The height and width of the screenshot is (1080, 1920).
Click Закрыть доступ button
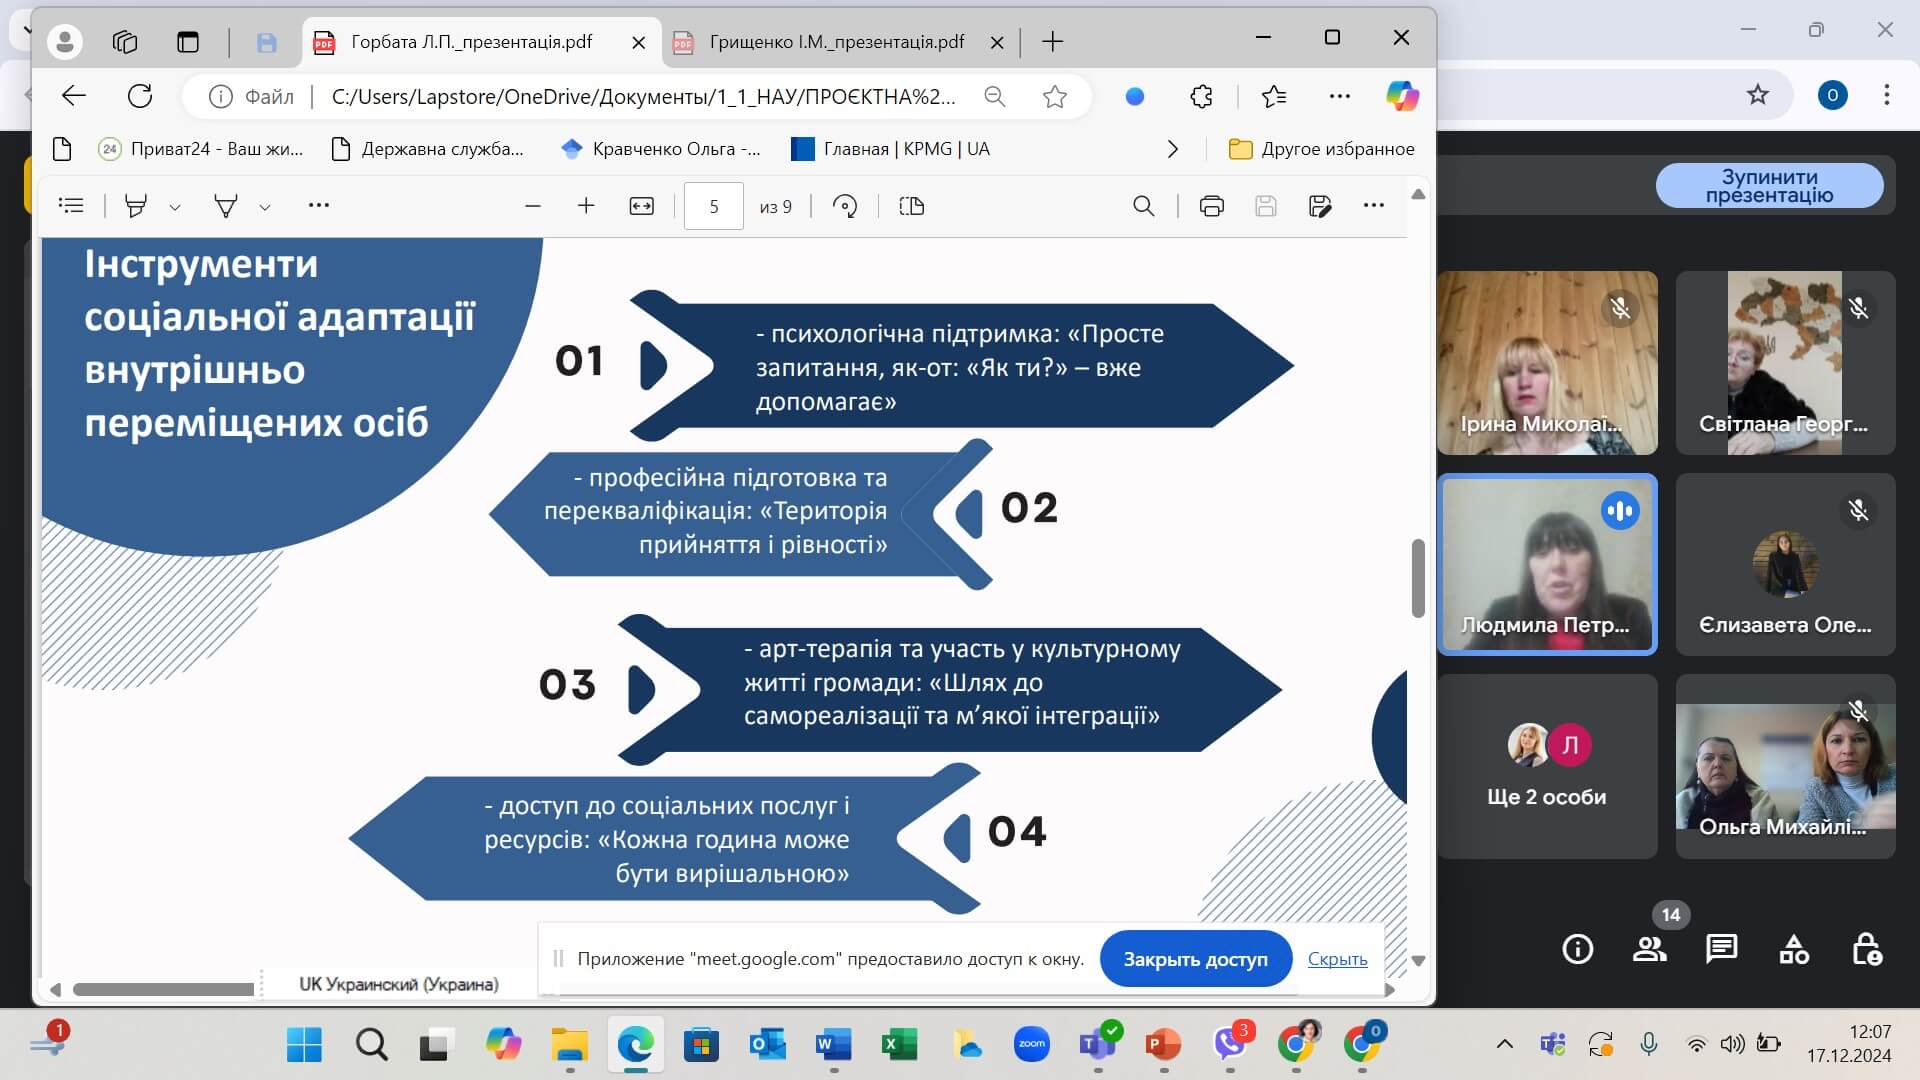1195,959
